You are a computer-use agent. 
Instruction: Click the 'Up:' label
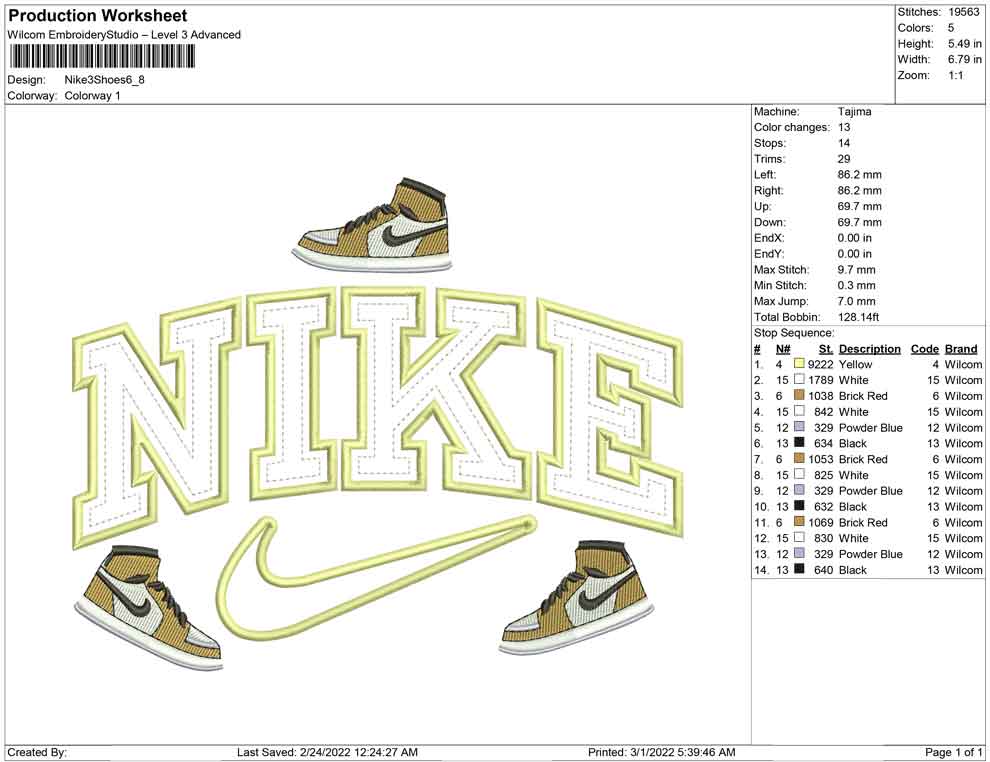(x=762, y=206)
